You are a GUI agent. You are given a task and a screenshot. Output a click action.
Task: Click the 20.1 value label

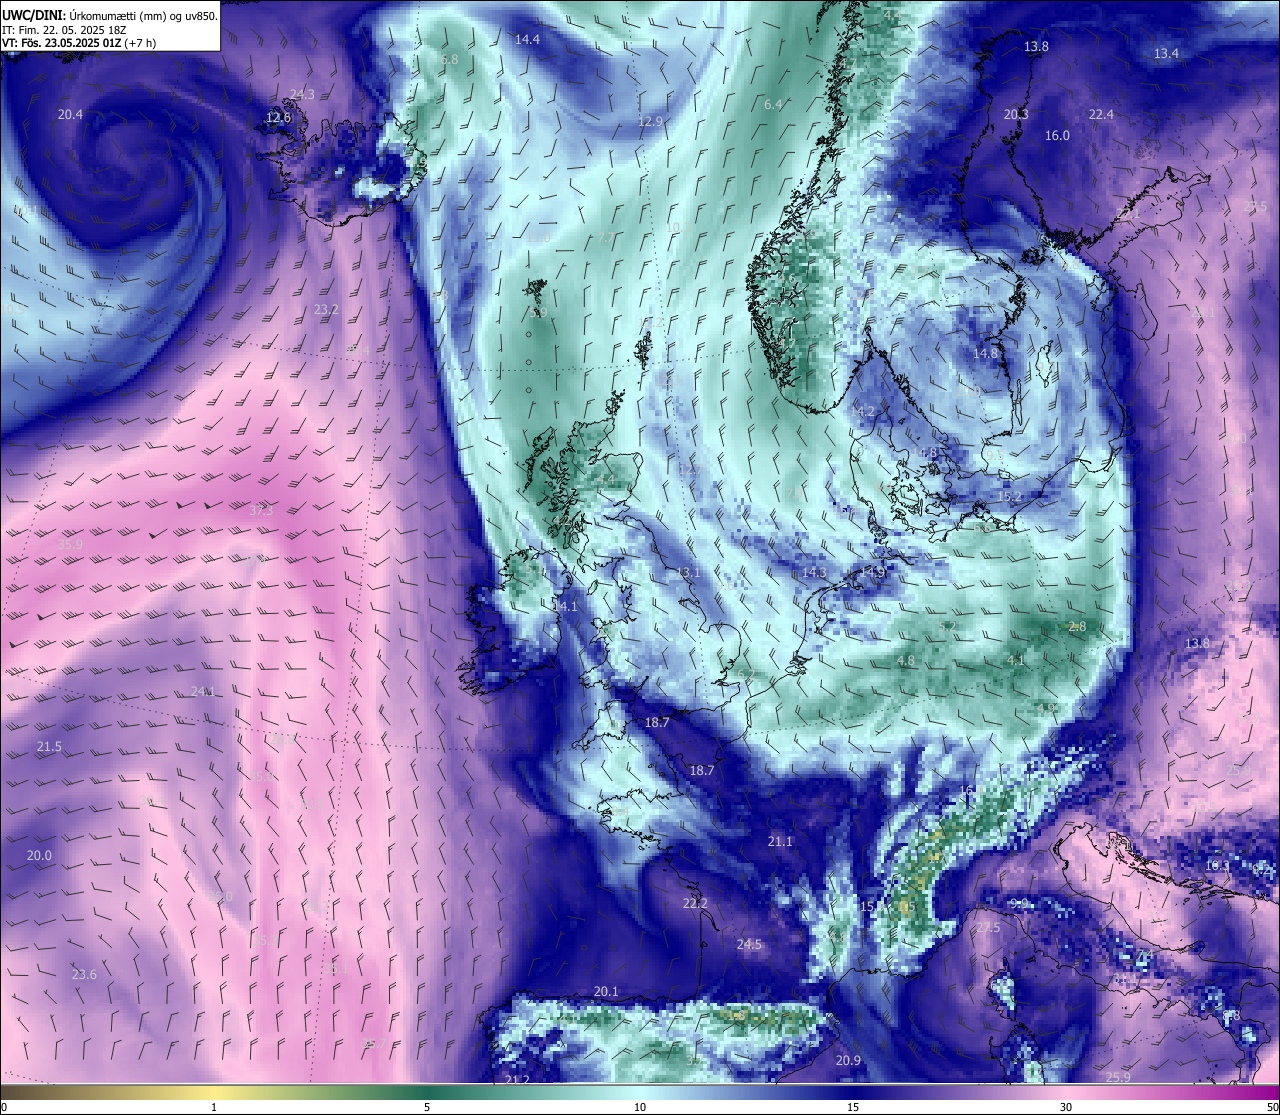tap(606, 992)
